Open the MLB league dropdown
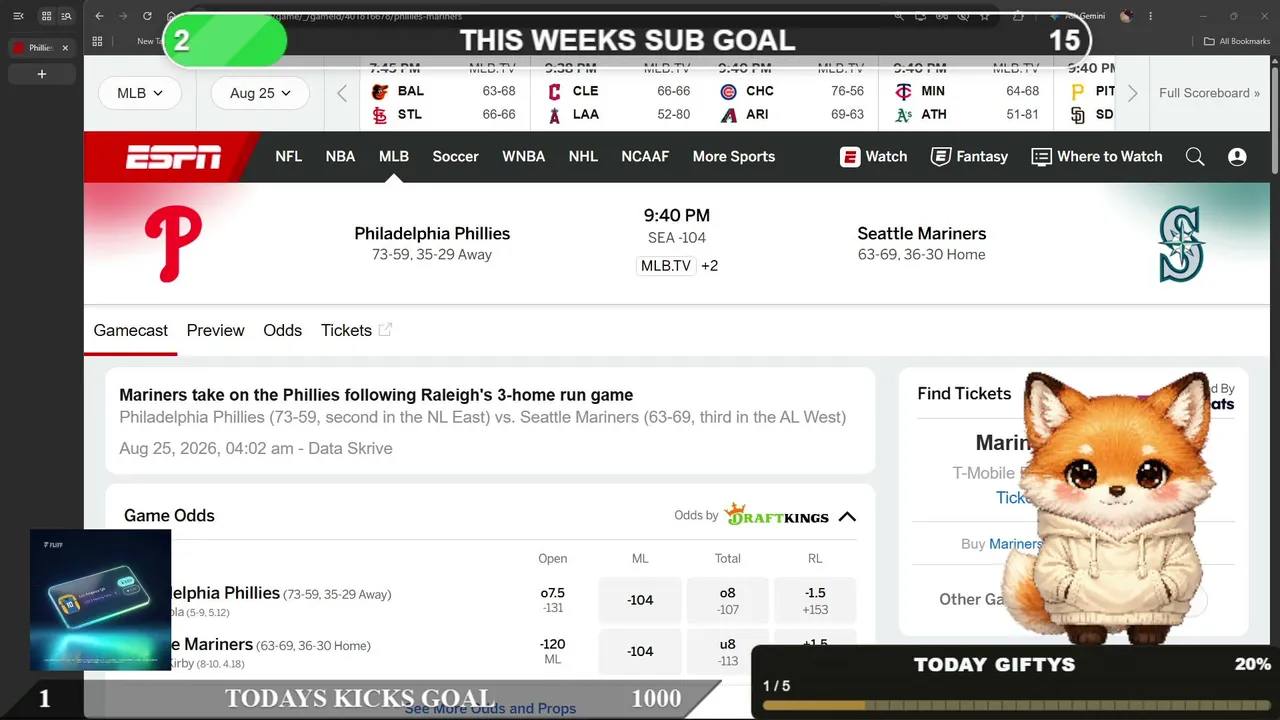Viewport: 1280px width, 720px height. pyautogui.click(x=139, y=93)
